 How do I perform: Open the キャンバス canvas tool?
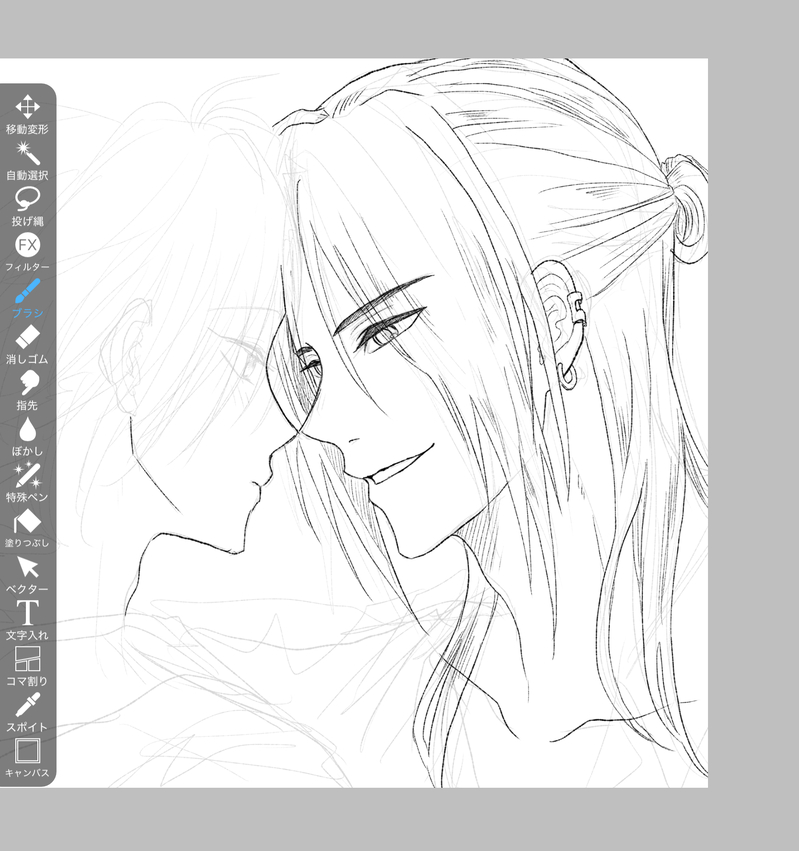(x=27, y=759)
